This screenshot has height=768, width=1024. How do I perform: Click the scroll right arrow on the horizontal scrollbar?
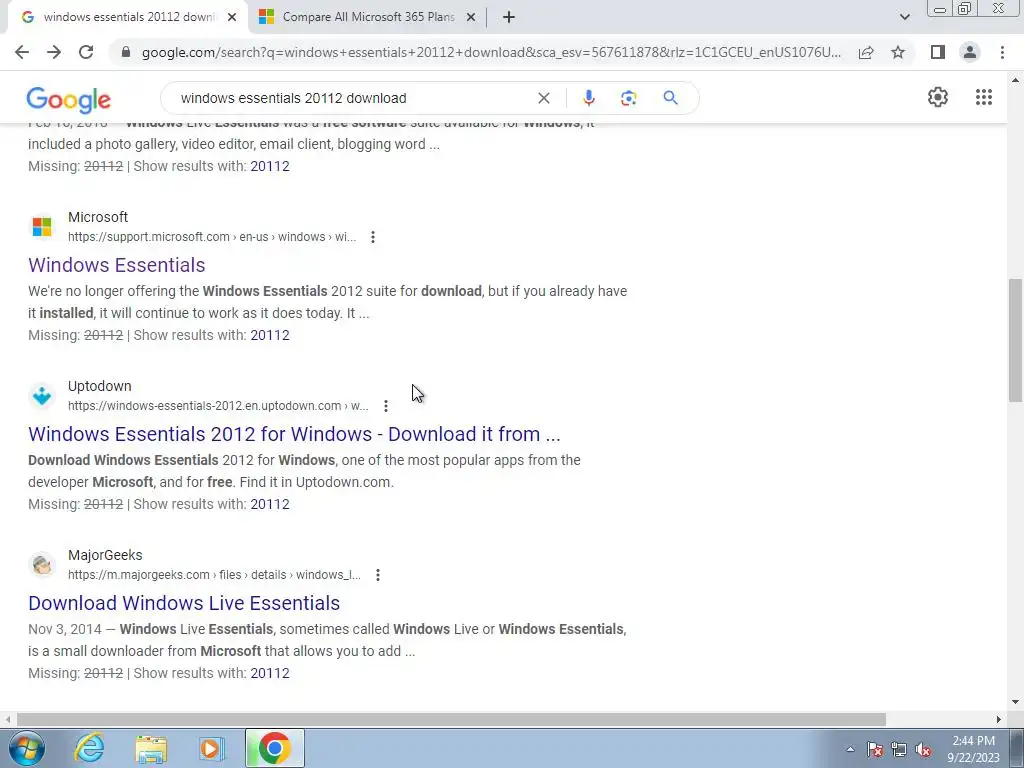click(999, 719)
